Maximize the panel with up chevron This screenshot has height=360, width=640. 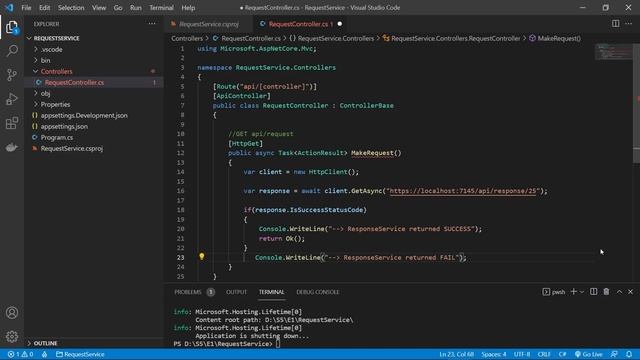point(619,291)
